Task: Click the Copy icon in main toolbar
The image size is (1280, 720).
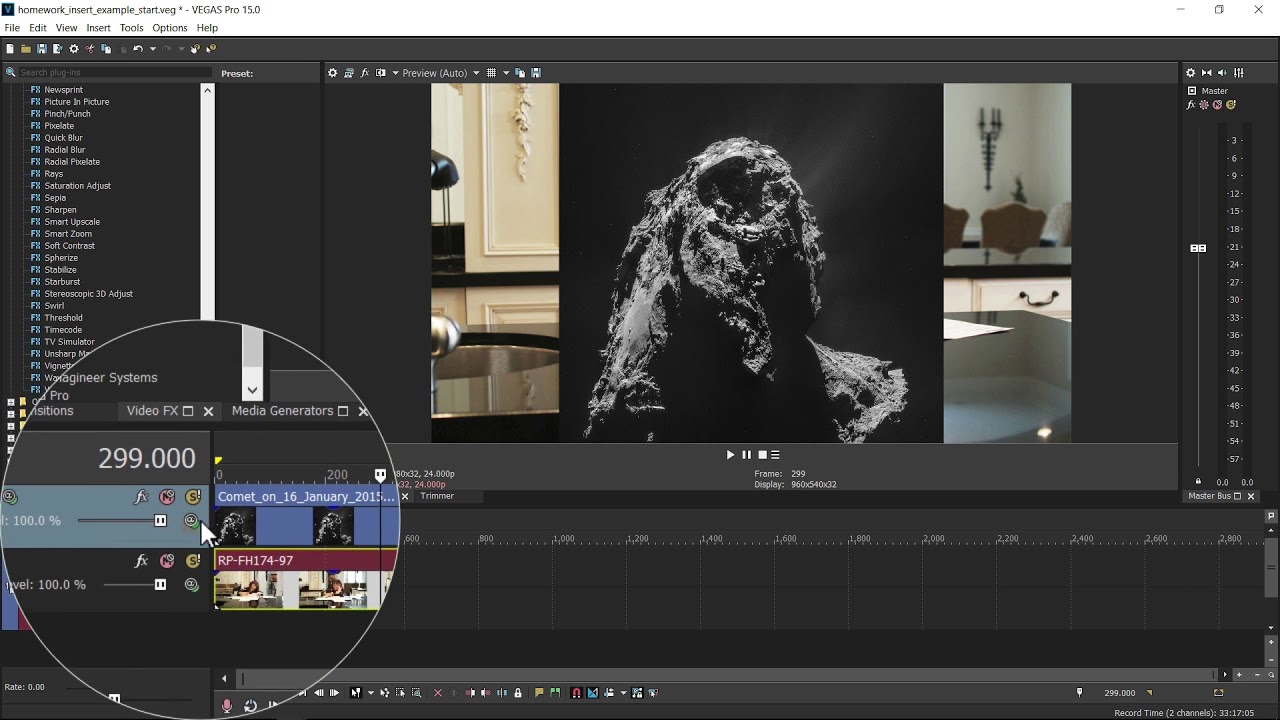Action: (106, 48)
